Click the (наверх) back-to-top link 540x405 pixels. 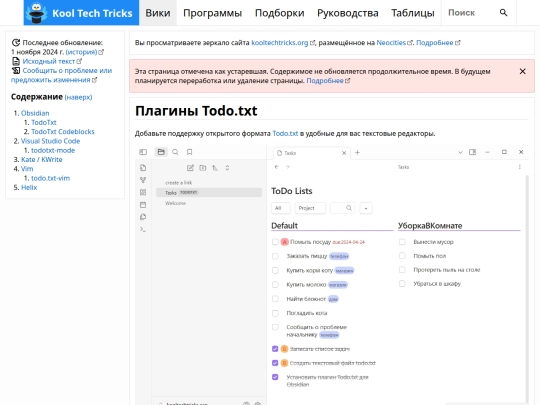click(78, 97)
